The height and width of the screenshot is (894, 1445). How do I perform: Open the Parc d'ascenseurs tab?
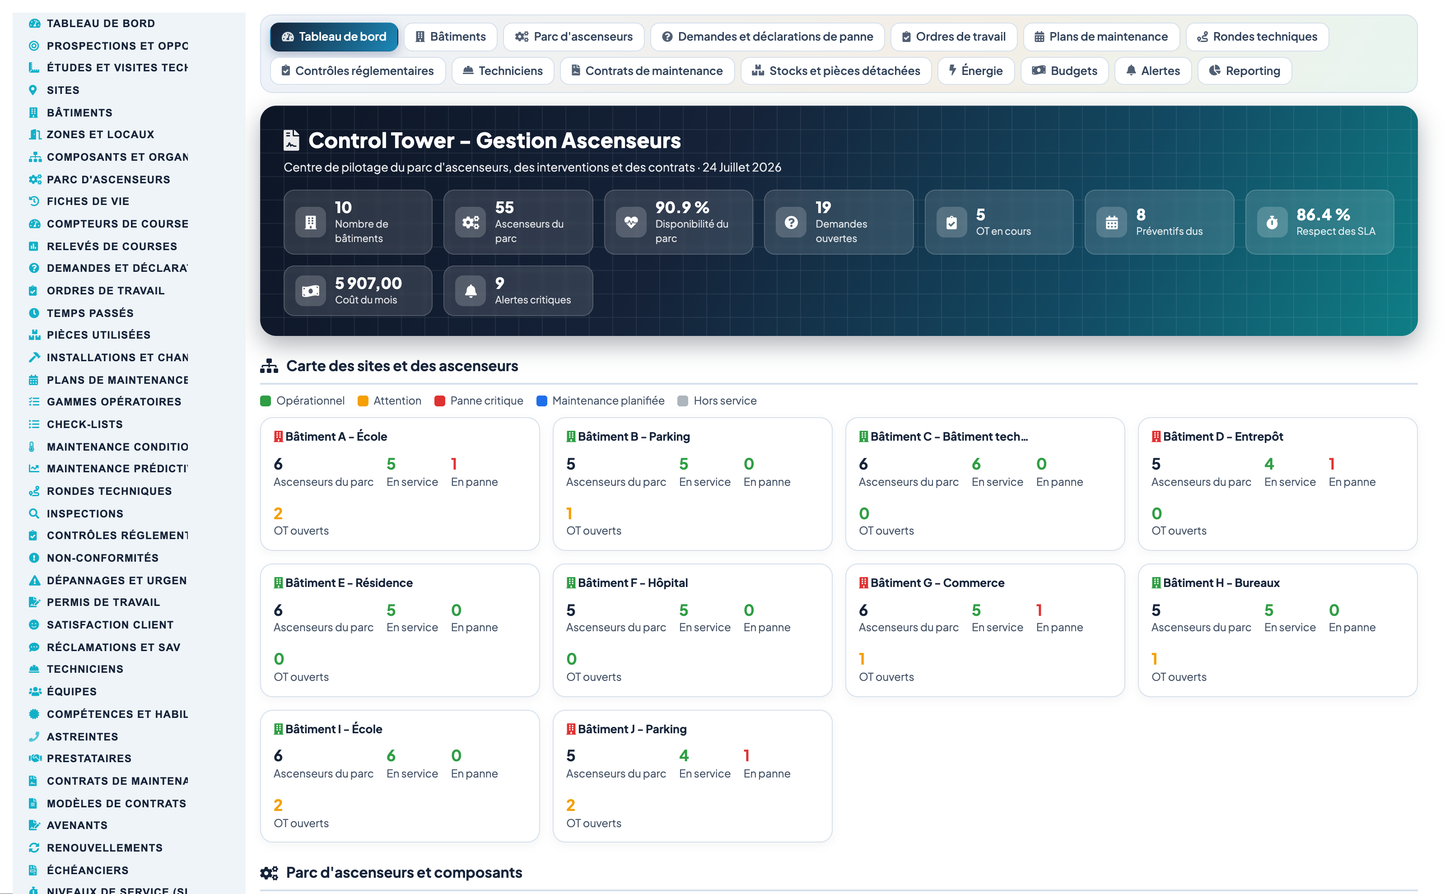tap(574, 37)
